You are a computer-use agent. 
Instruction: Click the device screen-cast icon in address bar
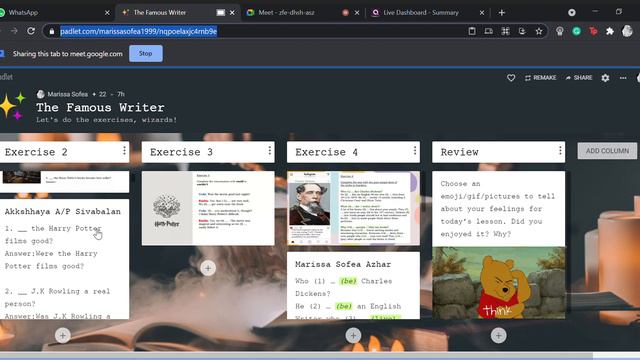pos(489,31)
